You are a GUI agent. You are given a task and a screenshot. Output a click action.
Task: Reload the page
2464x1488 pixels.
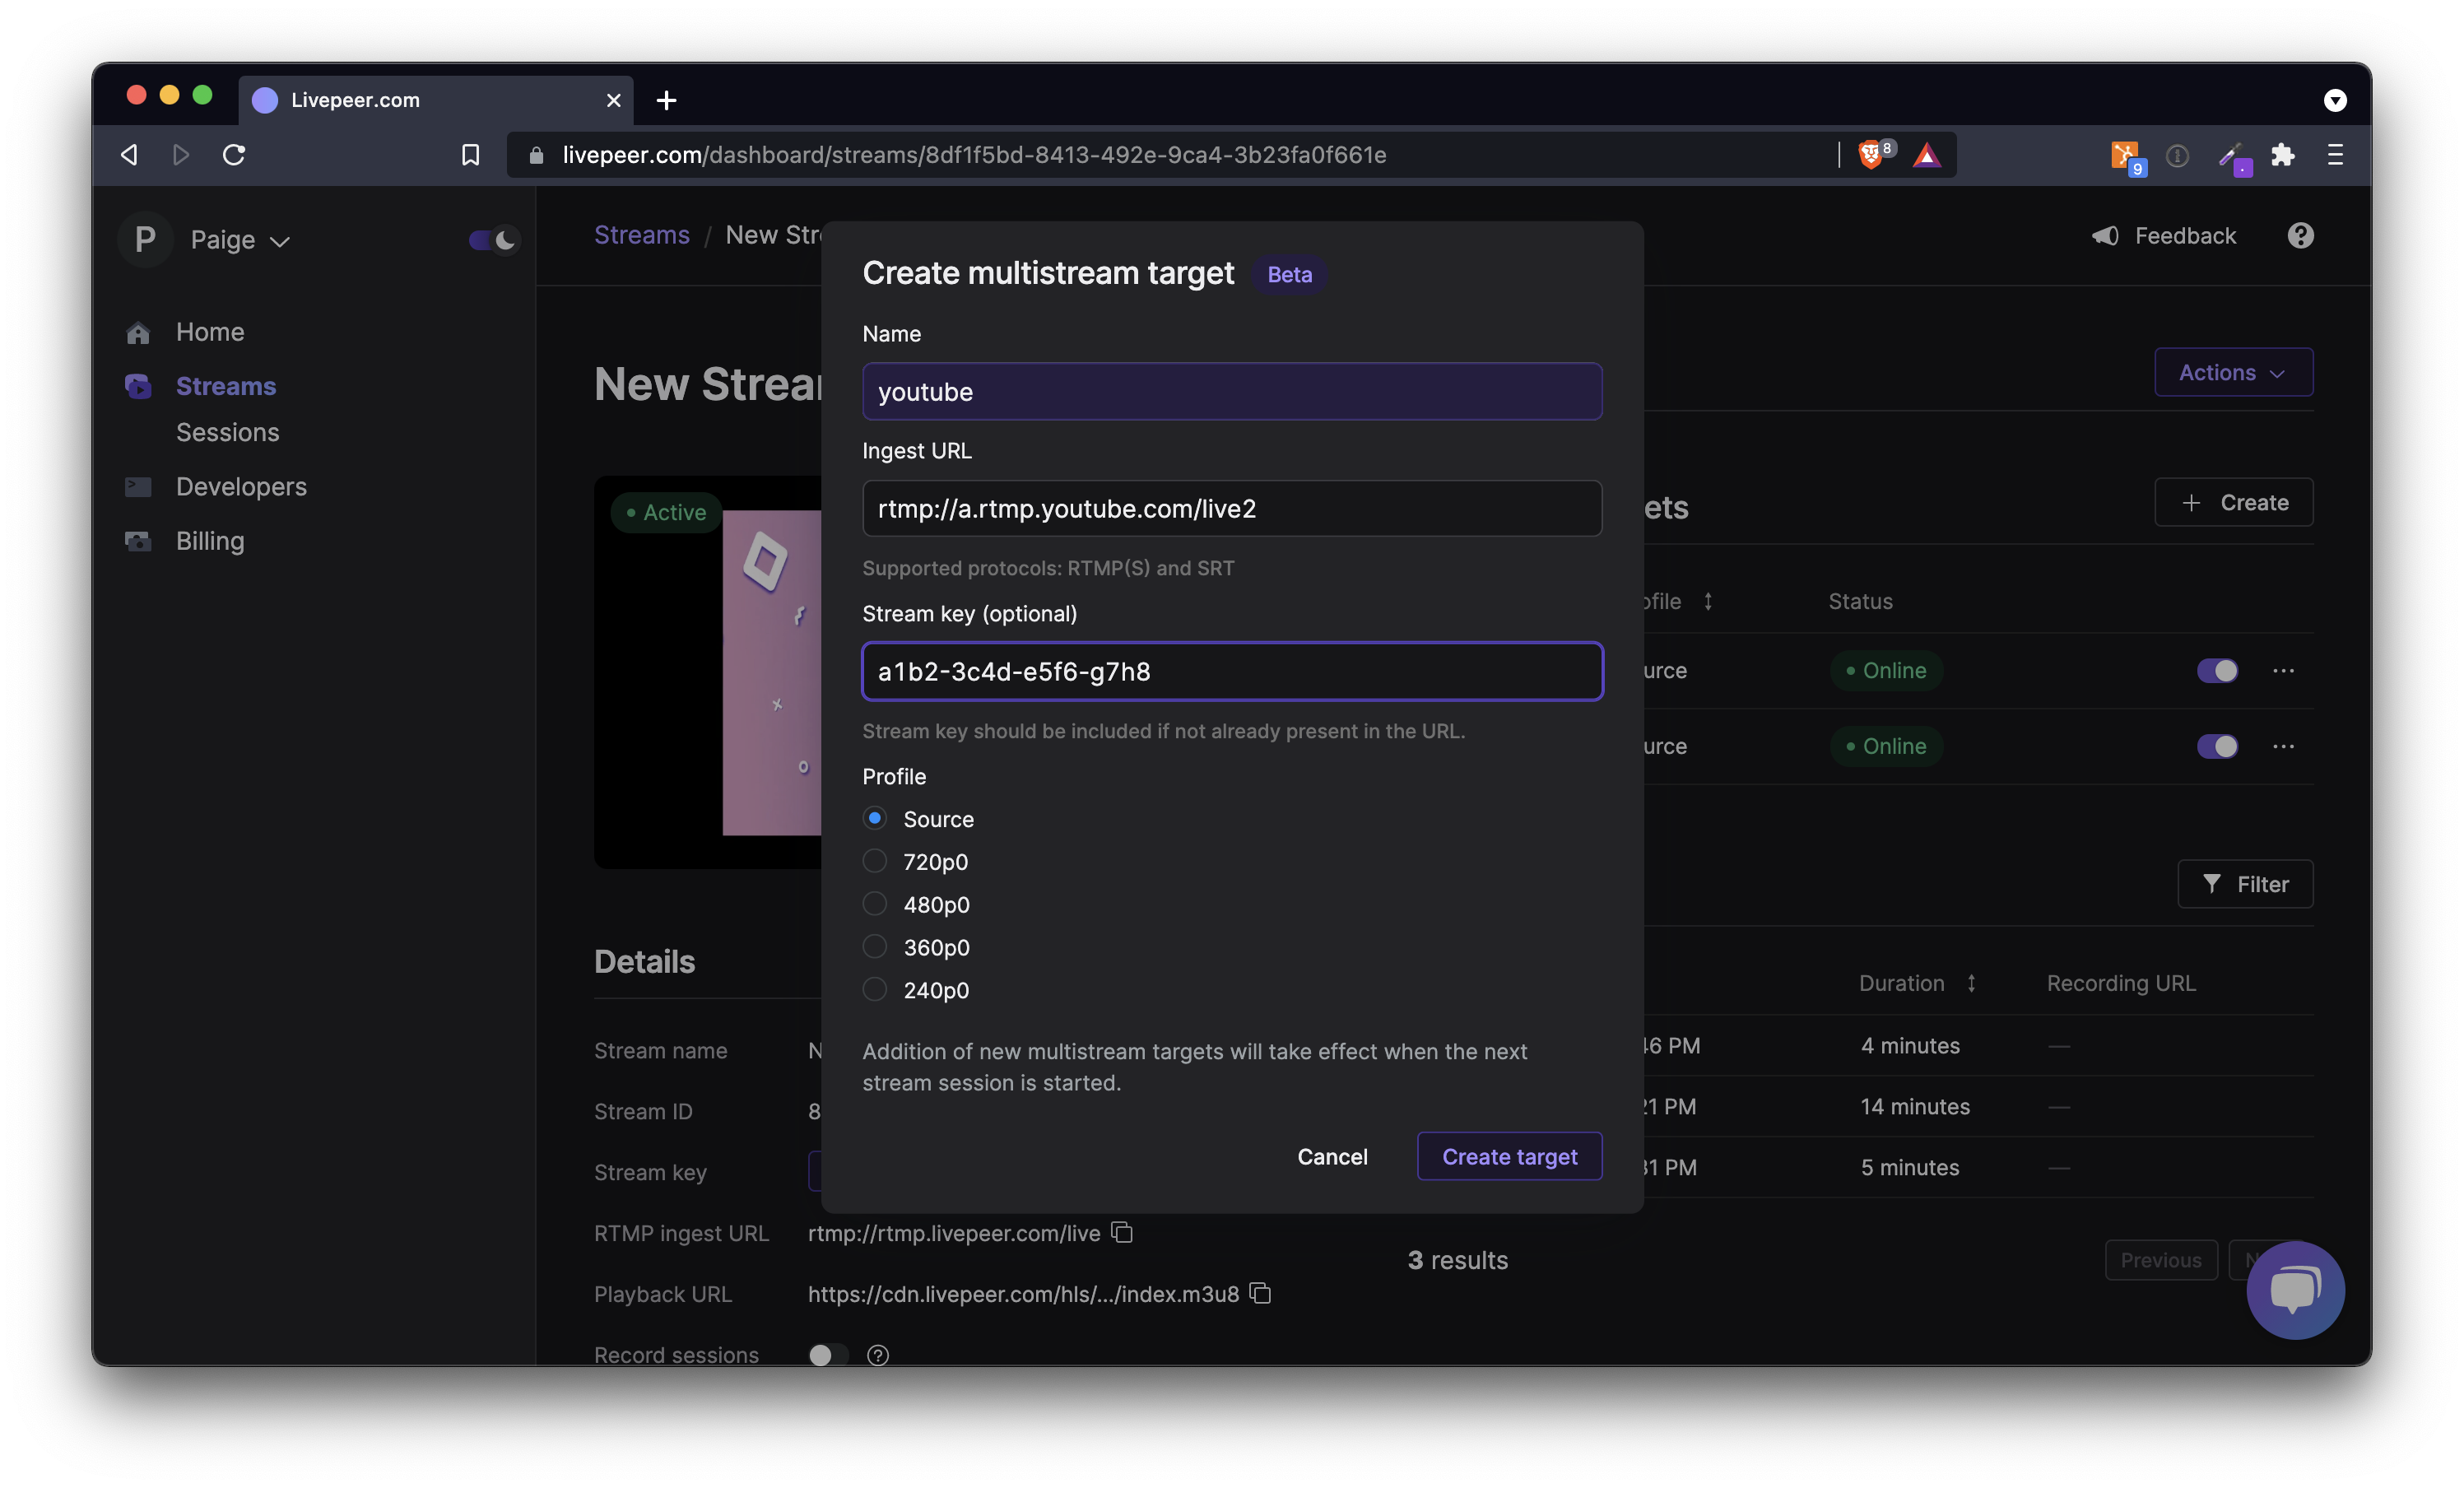[x=234, y=155]
